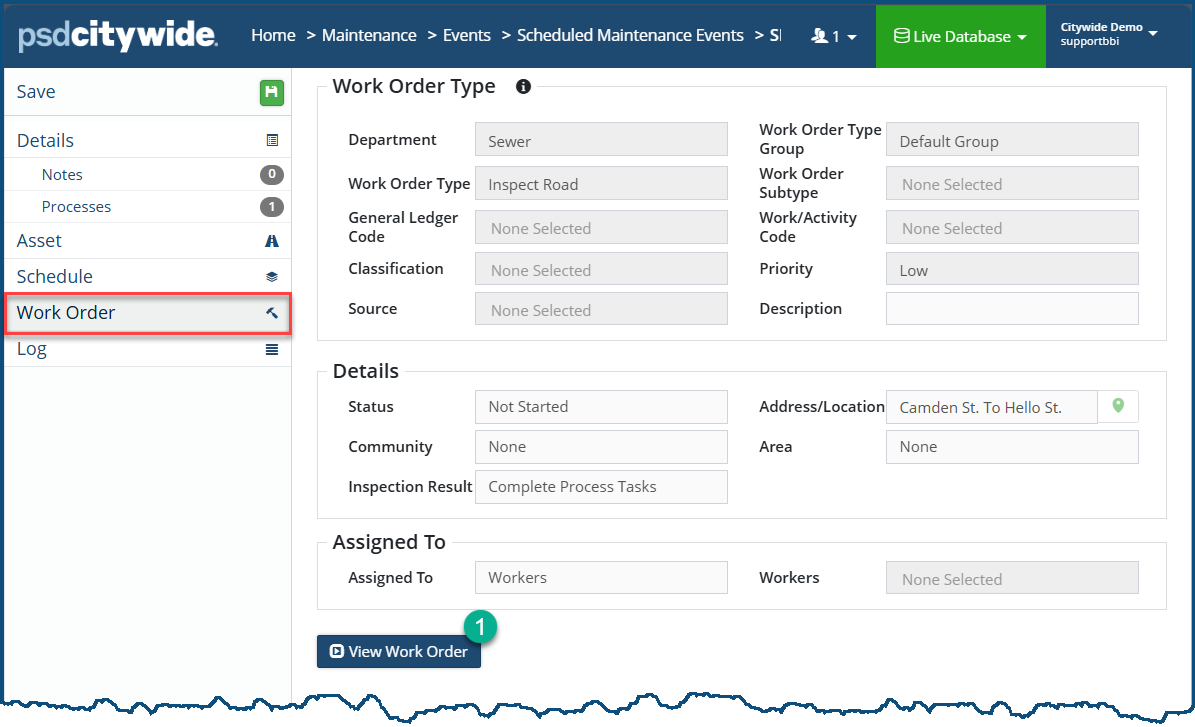
Task: Click the Source field
Action: click(601, 309)
